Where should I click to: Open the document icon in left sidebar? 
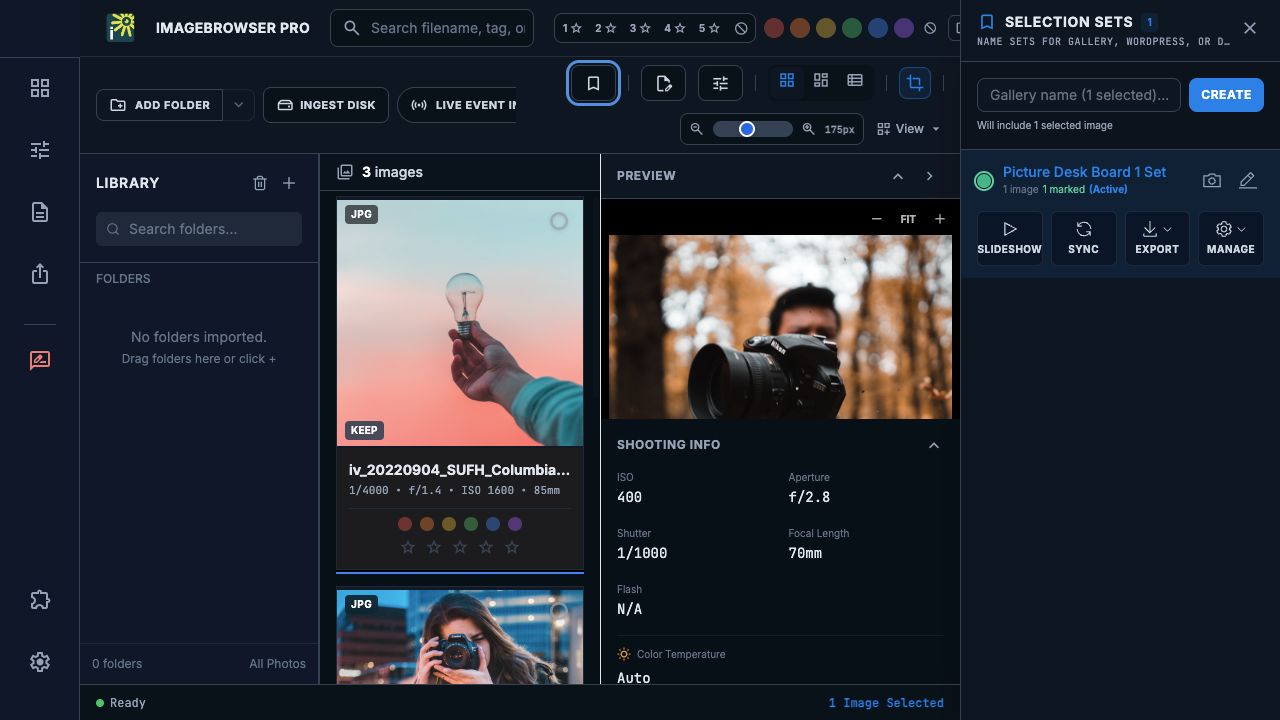(x=40, y=212)
